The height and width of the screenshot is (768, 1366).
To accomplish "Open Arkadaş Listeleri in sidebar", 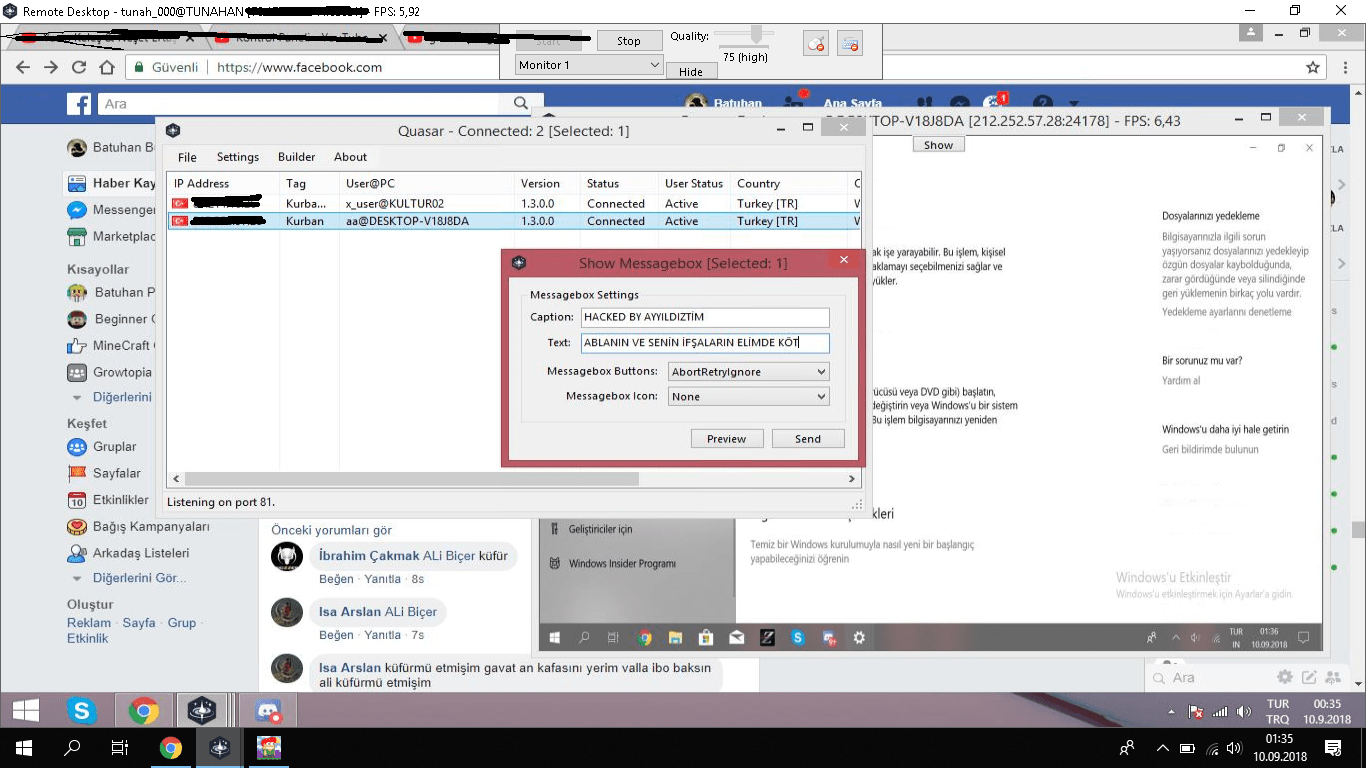I will 128,553.
